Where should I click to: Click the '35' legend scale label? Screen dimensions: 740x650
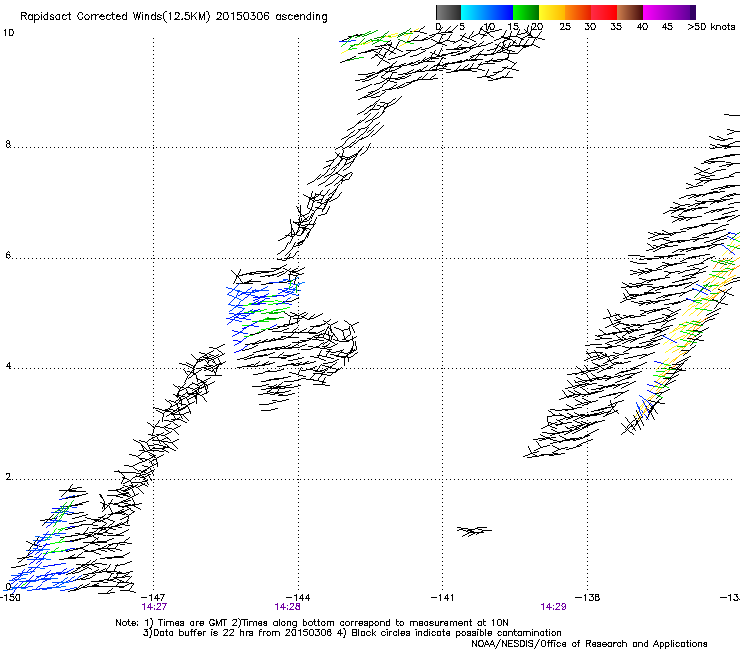tap(616, 27)
